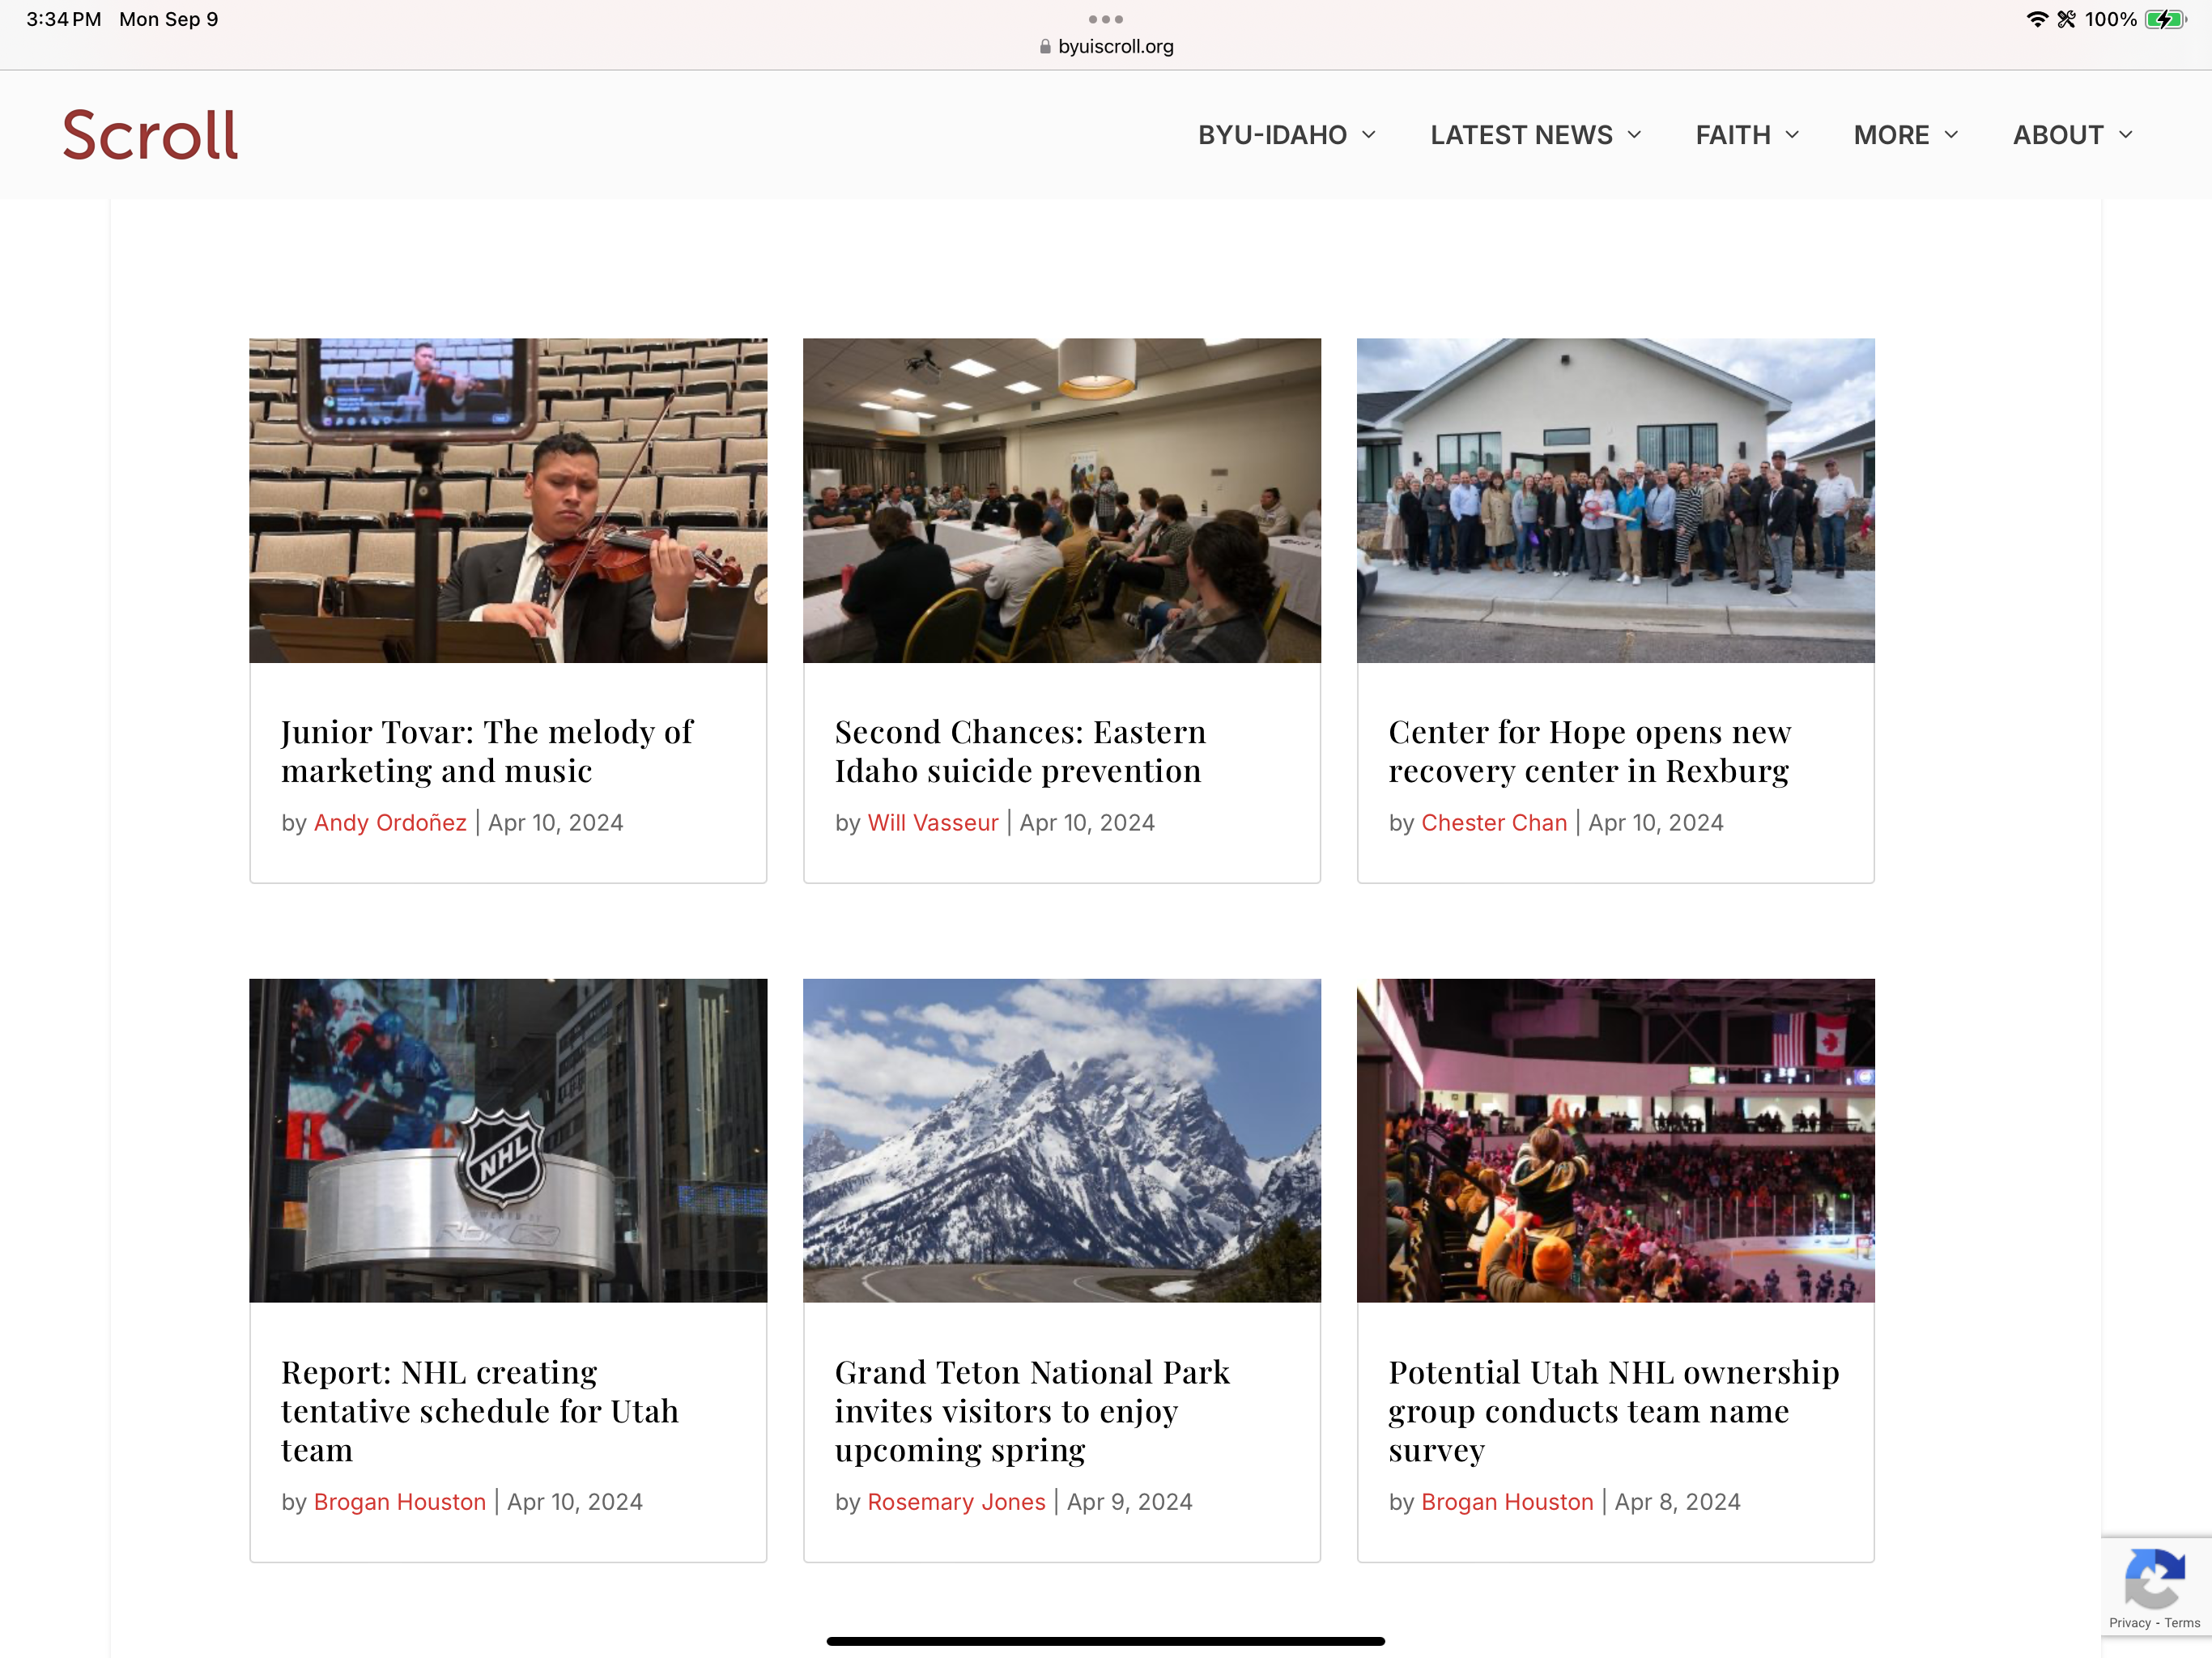
Task: Click the hockey arena crowd thumbnail
Action: point(1615,1140)
